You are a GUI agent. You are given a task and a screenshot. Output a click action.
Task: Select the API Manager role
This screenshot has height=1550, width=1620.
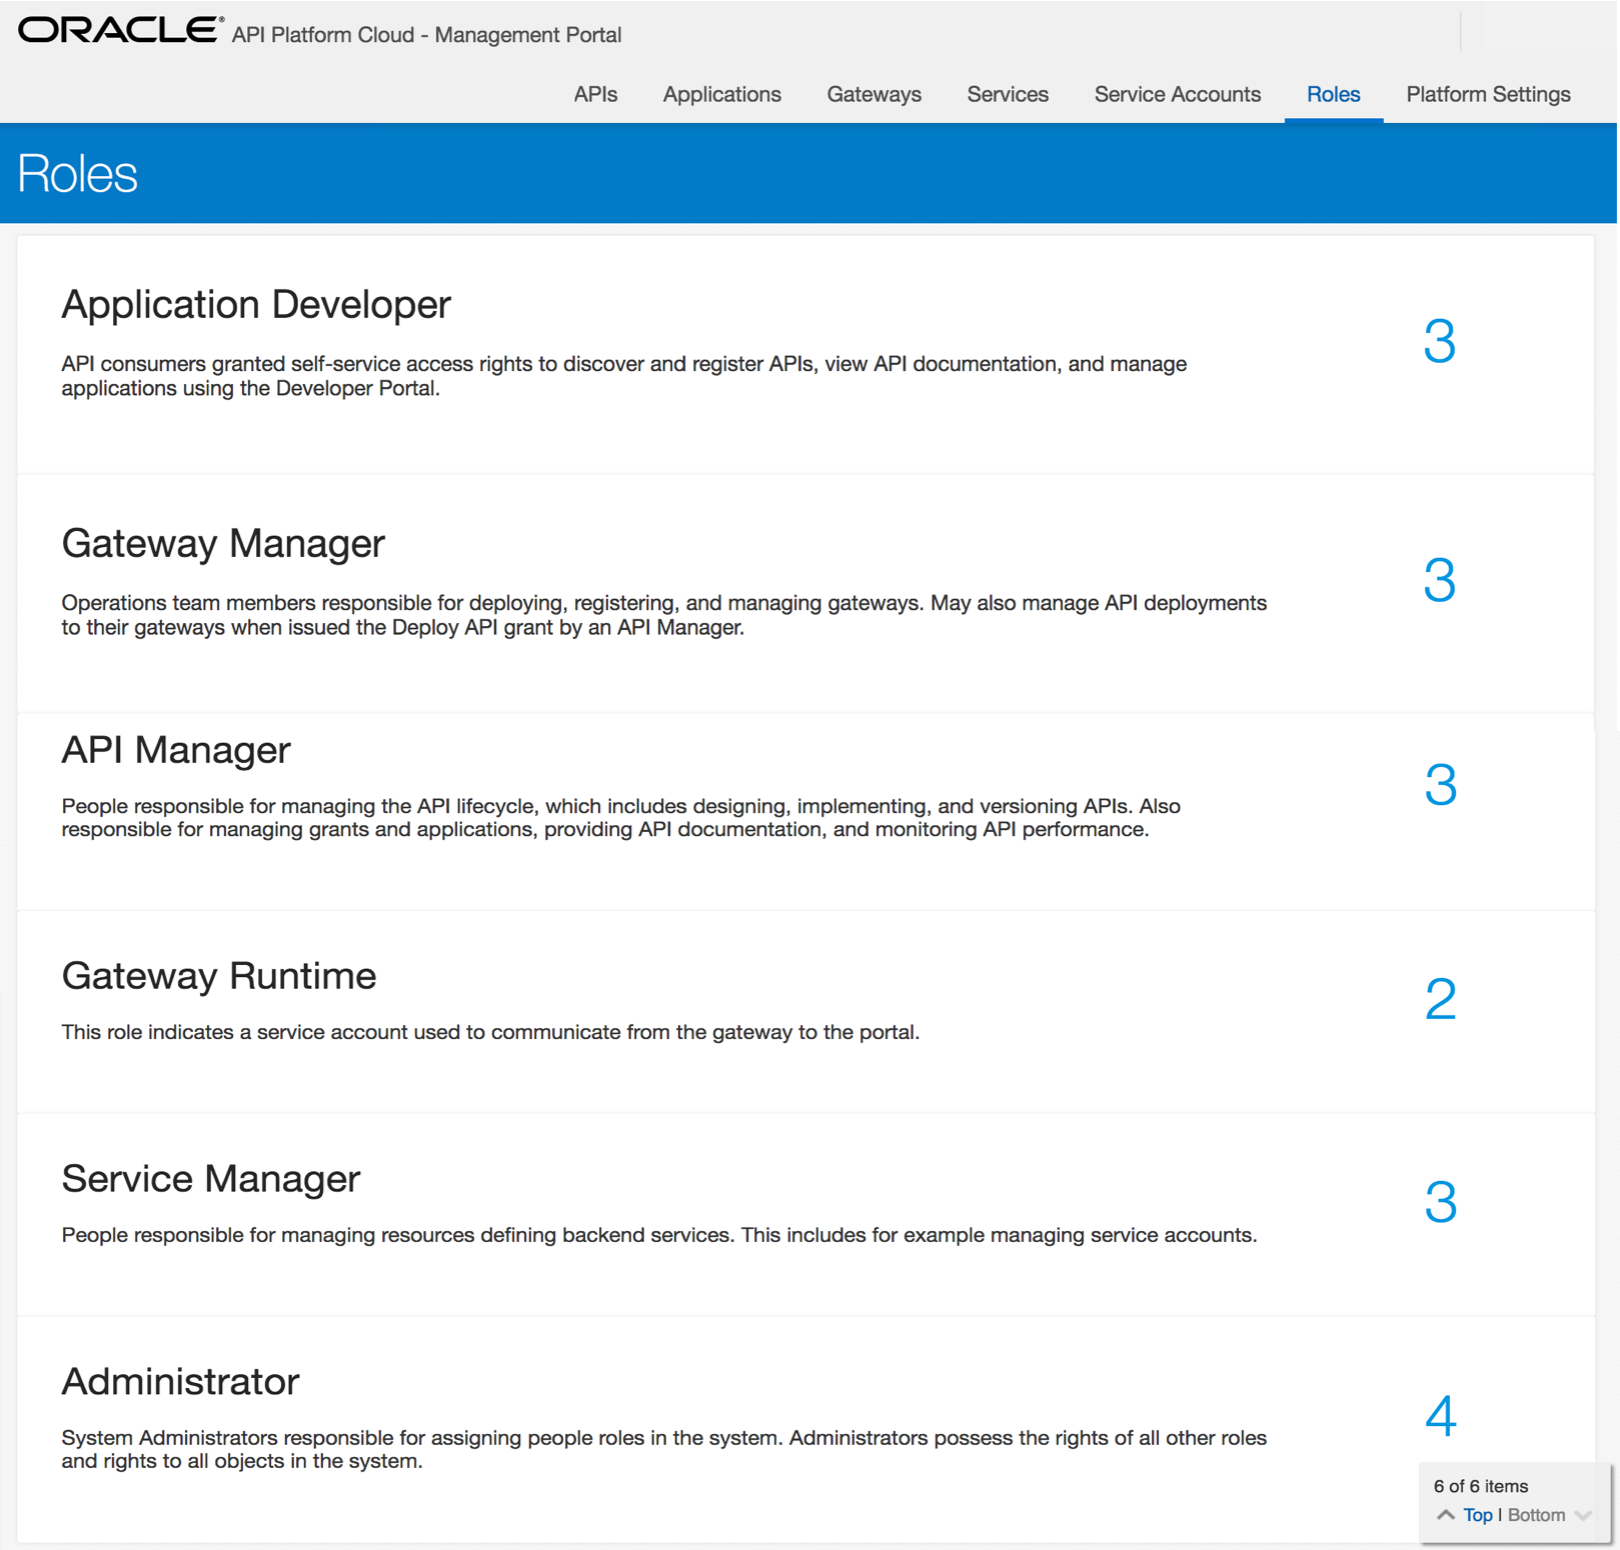point(176,750)
